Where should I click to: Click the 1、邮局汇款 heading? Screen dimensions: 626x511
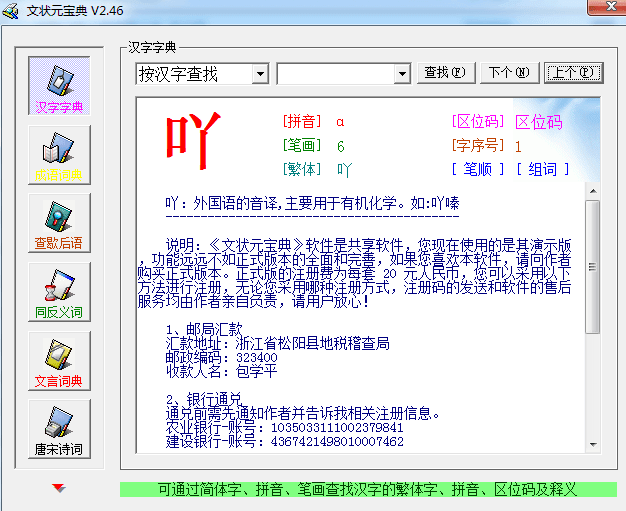(204, 329)
